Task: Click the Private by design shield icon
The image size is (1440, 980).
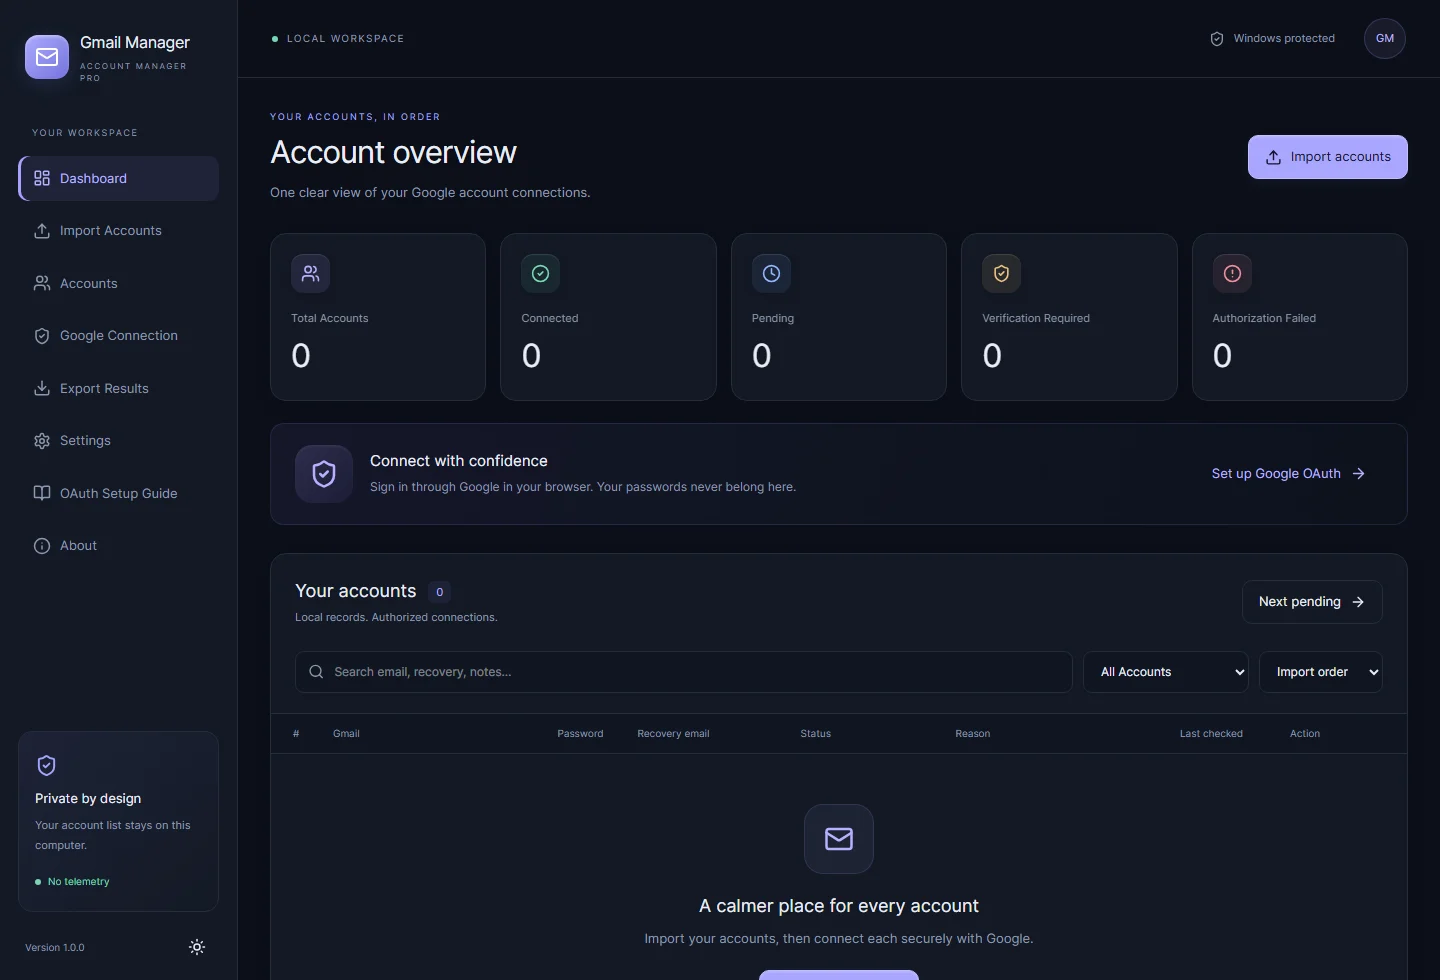Action: (46, 766)
